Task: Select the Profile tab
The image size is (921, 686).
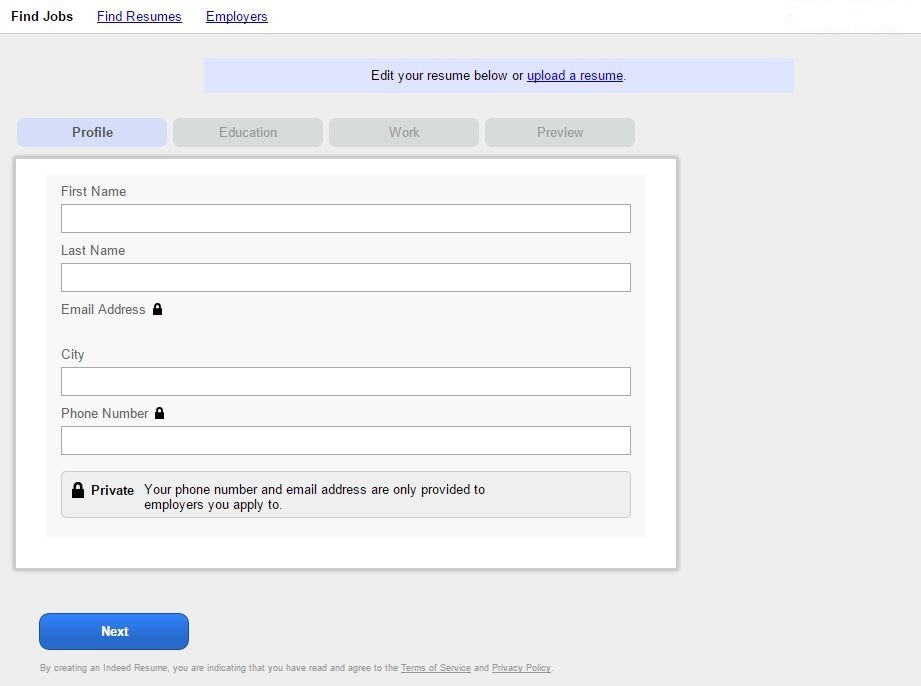Action: (x=92, y=132)
